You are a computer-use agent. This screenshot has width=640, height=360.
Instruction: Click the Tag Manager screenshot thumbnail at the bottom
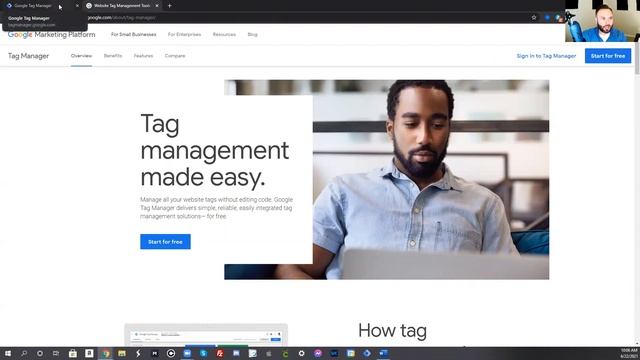pyautogui.click(x=206, y=335)
